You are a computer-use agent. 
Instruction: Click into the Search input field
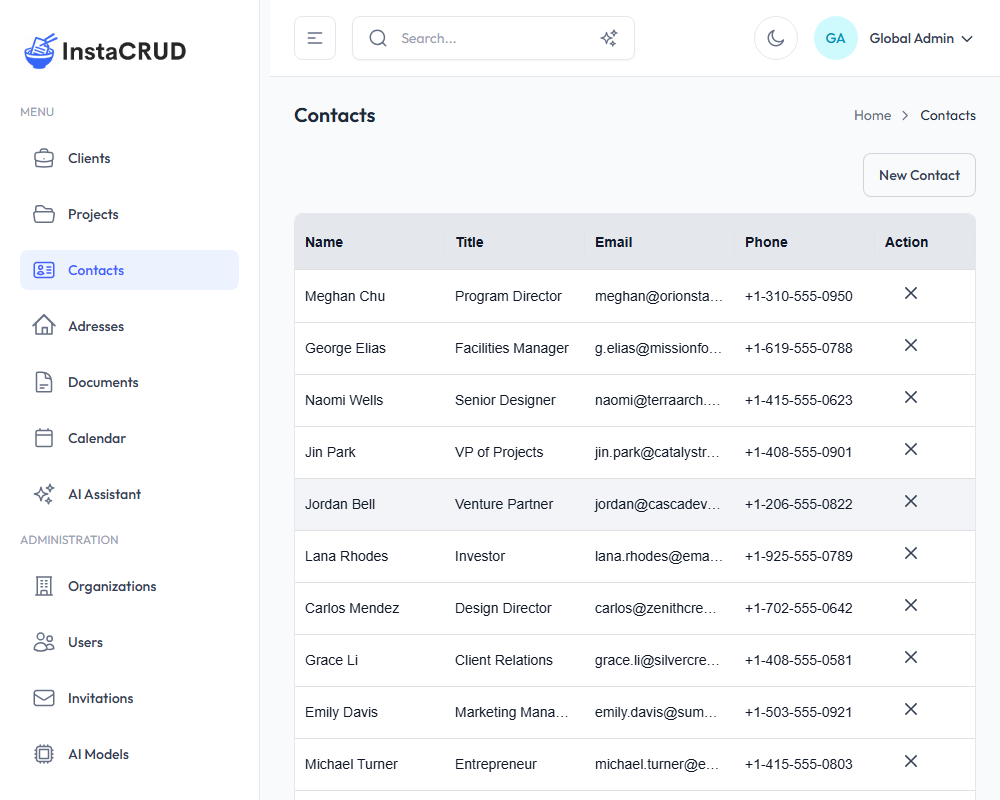click(490, 38)
